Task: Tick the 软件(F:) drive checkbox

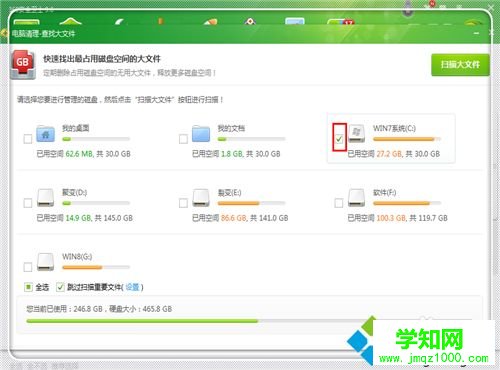Action: tap(339, 203)
